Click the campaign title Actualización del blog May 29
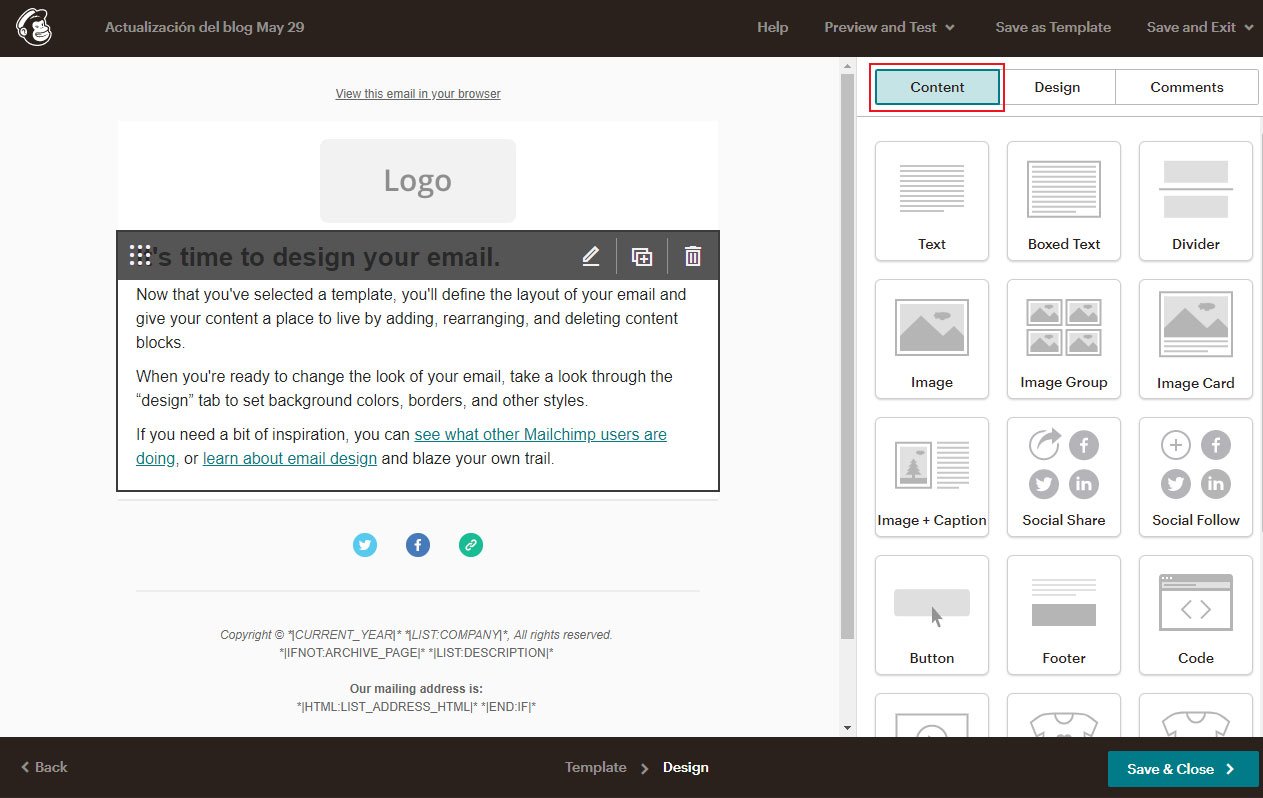This screenshot has height=798, width=1263. click(205, 28)
